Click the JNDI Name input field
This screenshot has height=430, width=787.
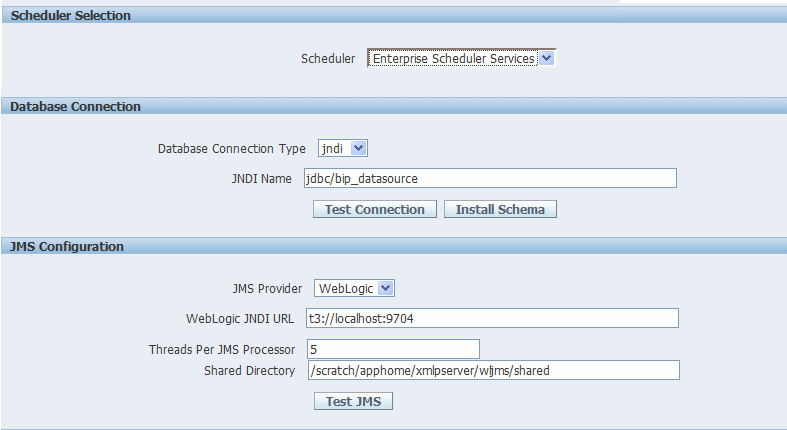point(490,178)
